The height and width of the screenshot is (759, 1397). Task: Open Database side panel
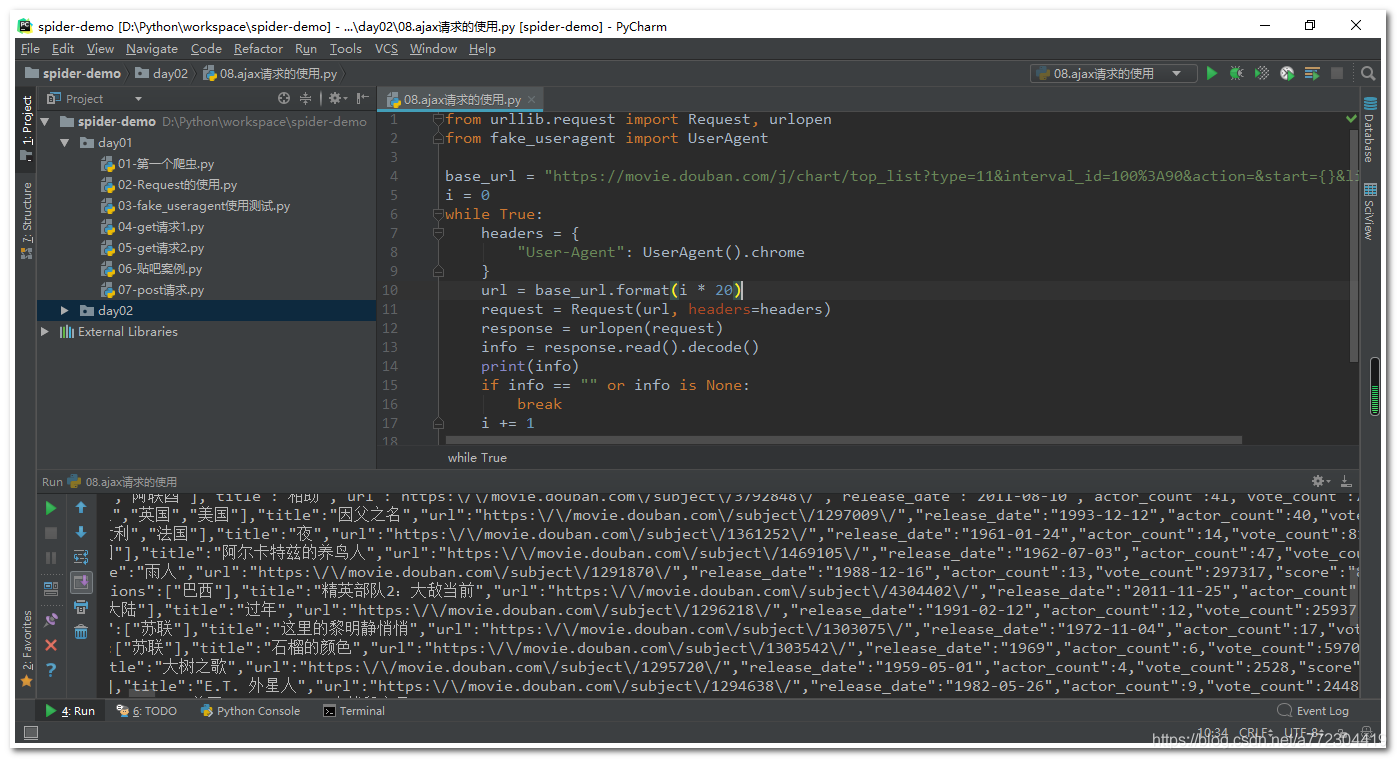[1369, 131]
